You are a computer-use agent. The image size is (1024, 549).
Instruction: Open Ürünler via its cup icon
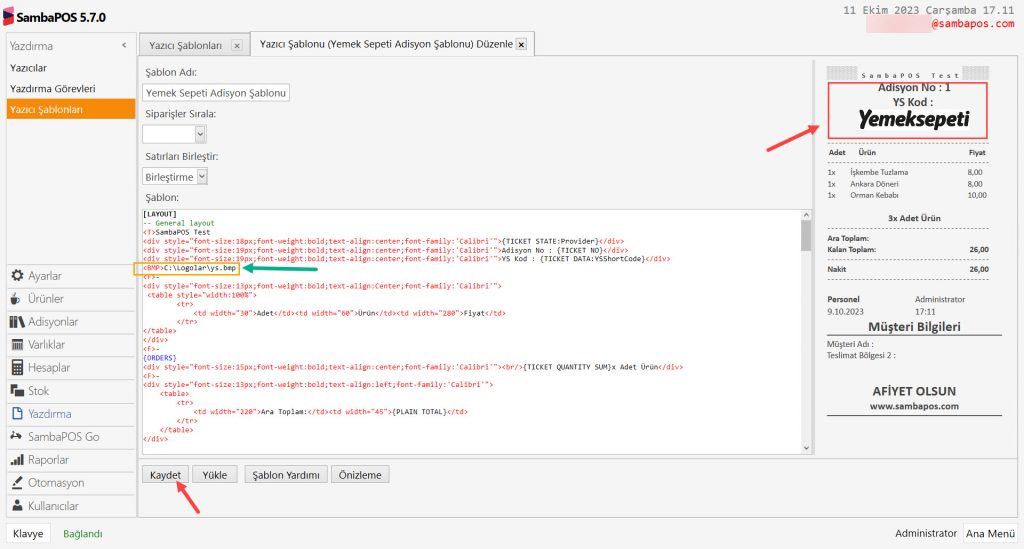pyautogui.click(x=16, y=299)
